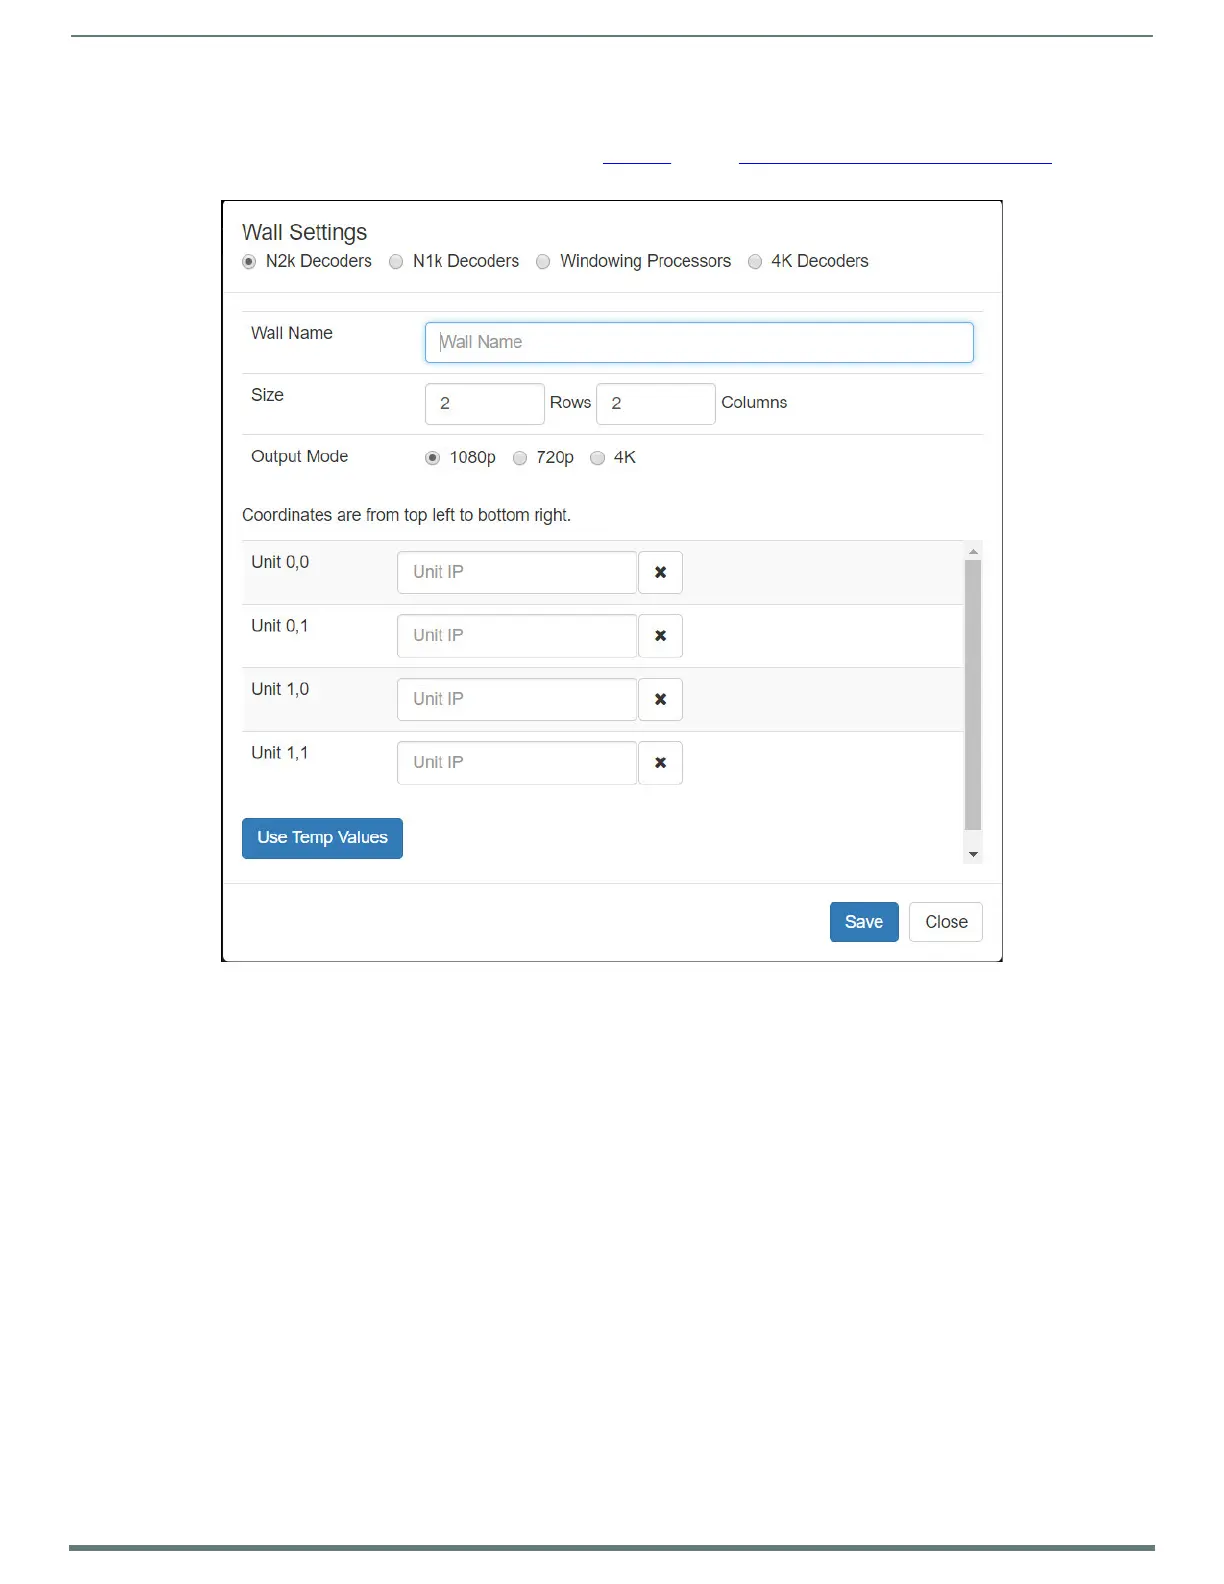Click the Wall Name input field

pos(699,342)
